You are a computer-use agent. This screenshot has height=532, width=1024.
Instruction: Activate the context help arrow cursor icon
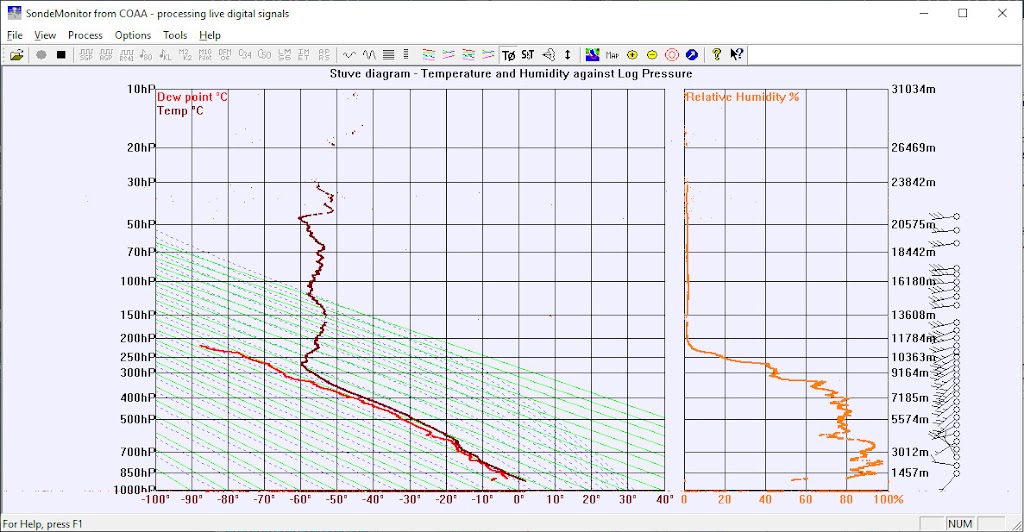736,55
